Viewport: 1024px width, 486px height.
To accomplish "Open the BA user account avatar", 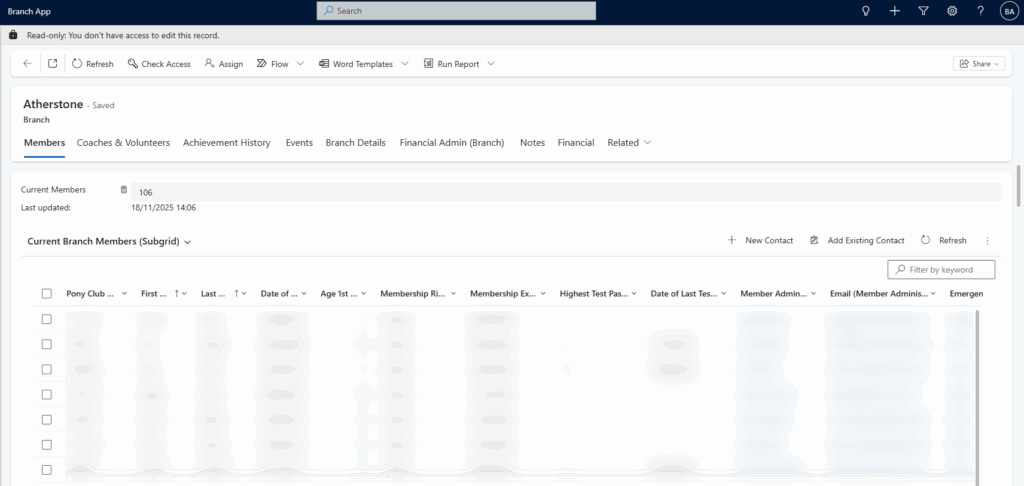I will tap(1008, 11).
